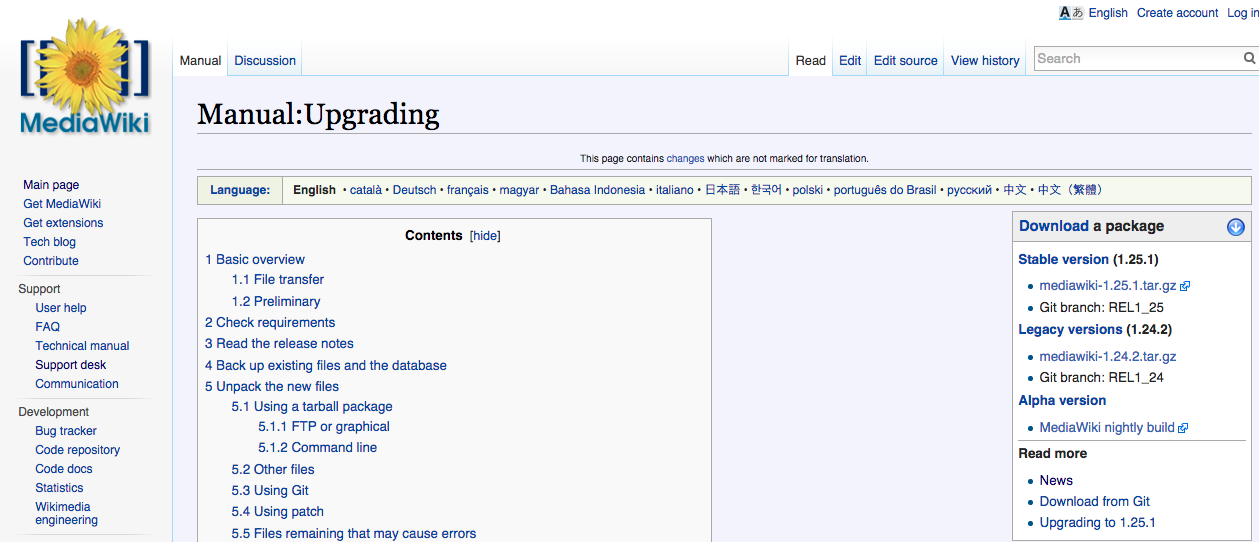Open Contribute sidebar link
Viewport: 1259px width, 542px height.
(51, 261)
